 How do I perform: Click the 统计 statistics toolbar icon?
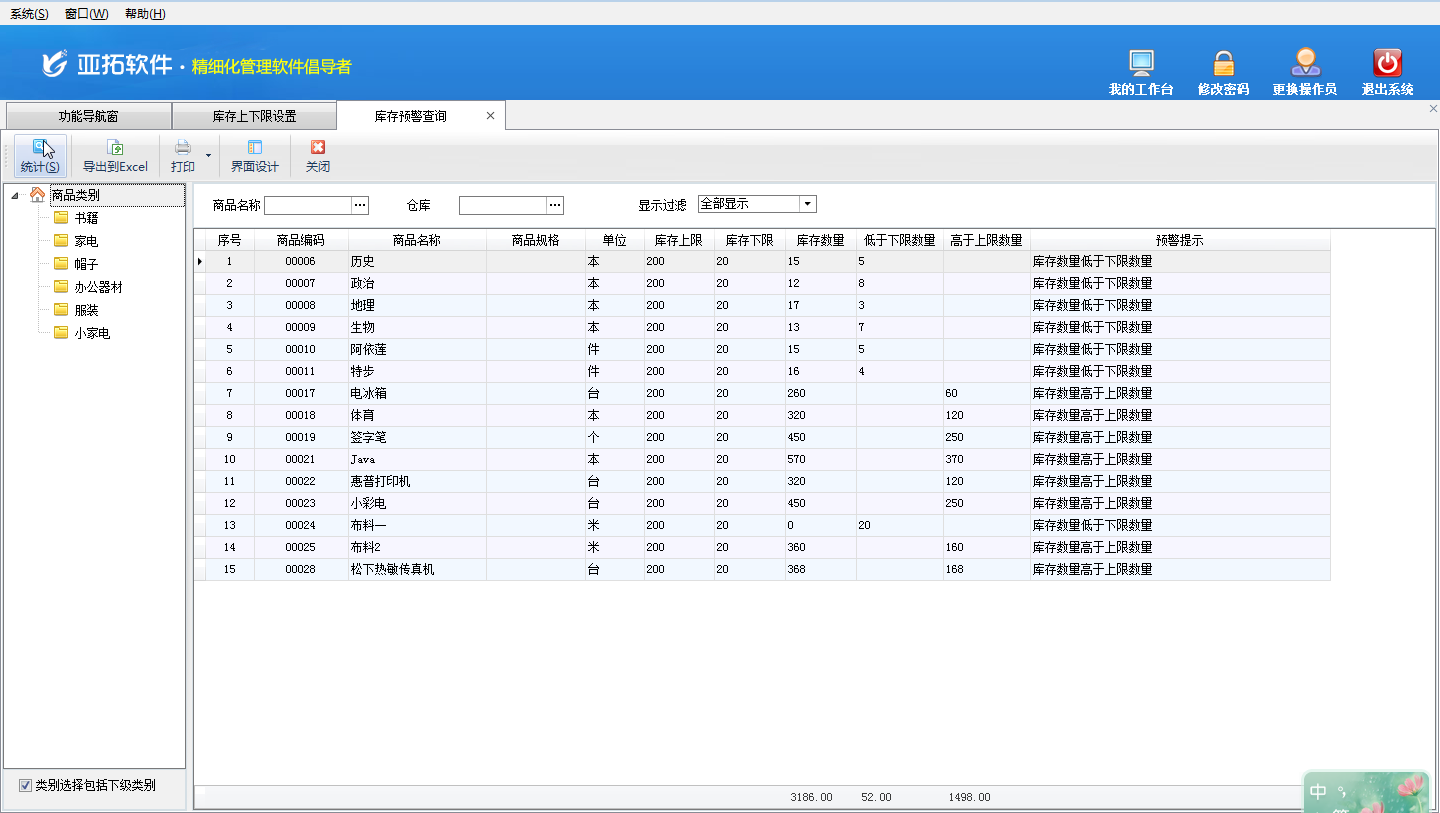40,149
